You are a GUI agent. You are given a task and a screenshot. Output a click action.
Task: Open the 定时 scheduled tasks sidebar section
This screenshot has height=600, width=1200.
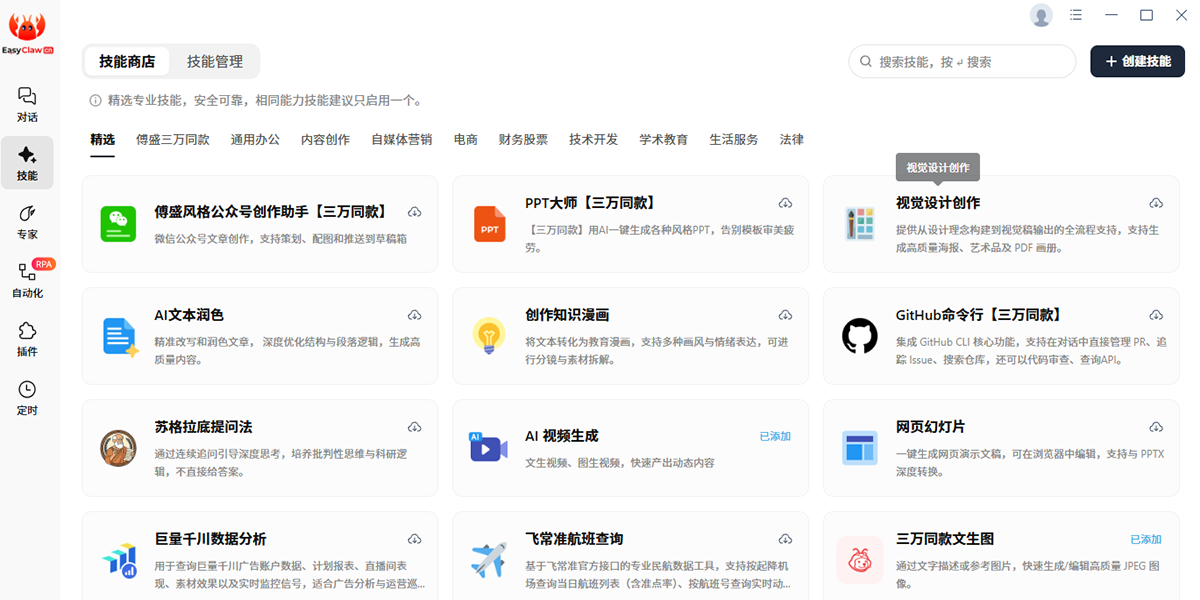27,398
